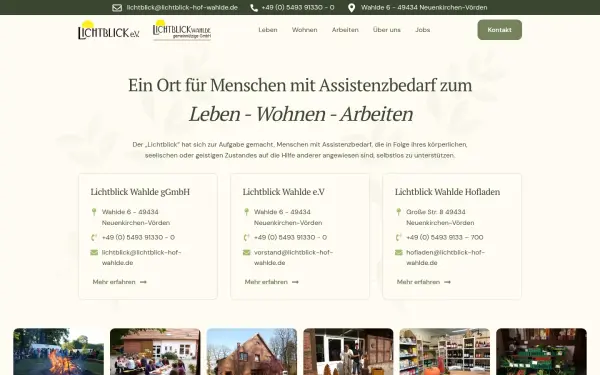600x375 pixels.
Task: Click lichtblick@lichtblick-hof-wahlde.de in top bar
Action: [182, 8]
